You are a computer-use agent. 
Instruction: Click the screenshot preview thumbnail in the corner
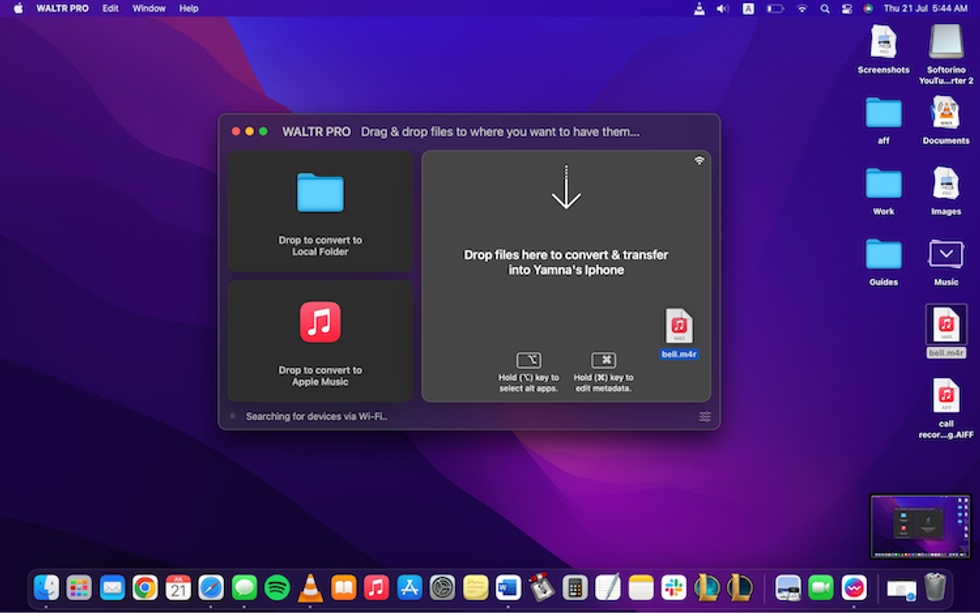tap(920, 526)
